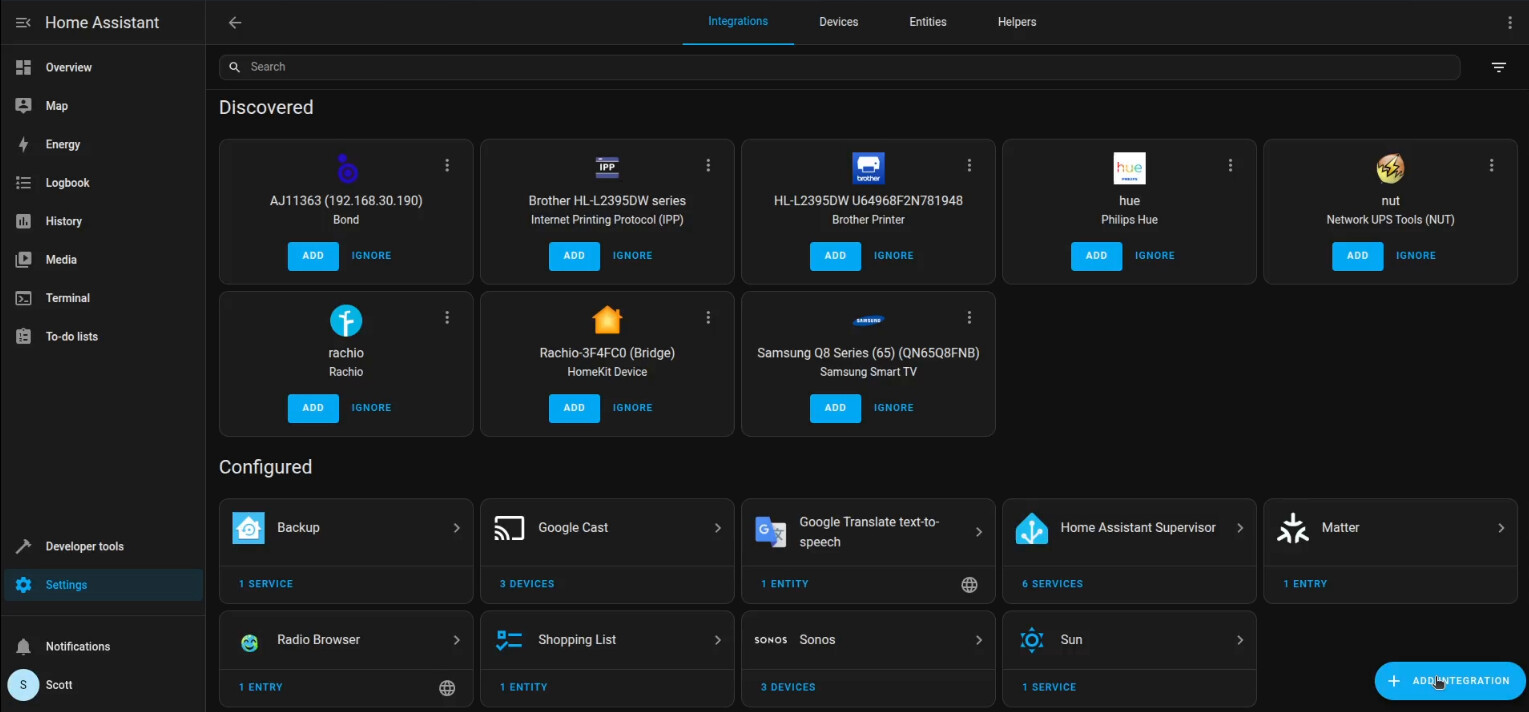
Task: Open the filter options icon
Action: pyautogui.click(x=1498, y=67)
